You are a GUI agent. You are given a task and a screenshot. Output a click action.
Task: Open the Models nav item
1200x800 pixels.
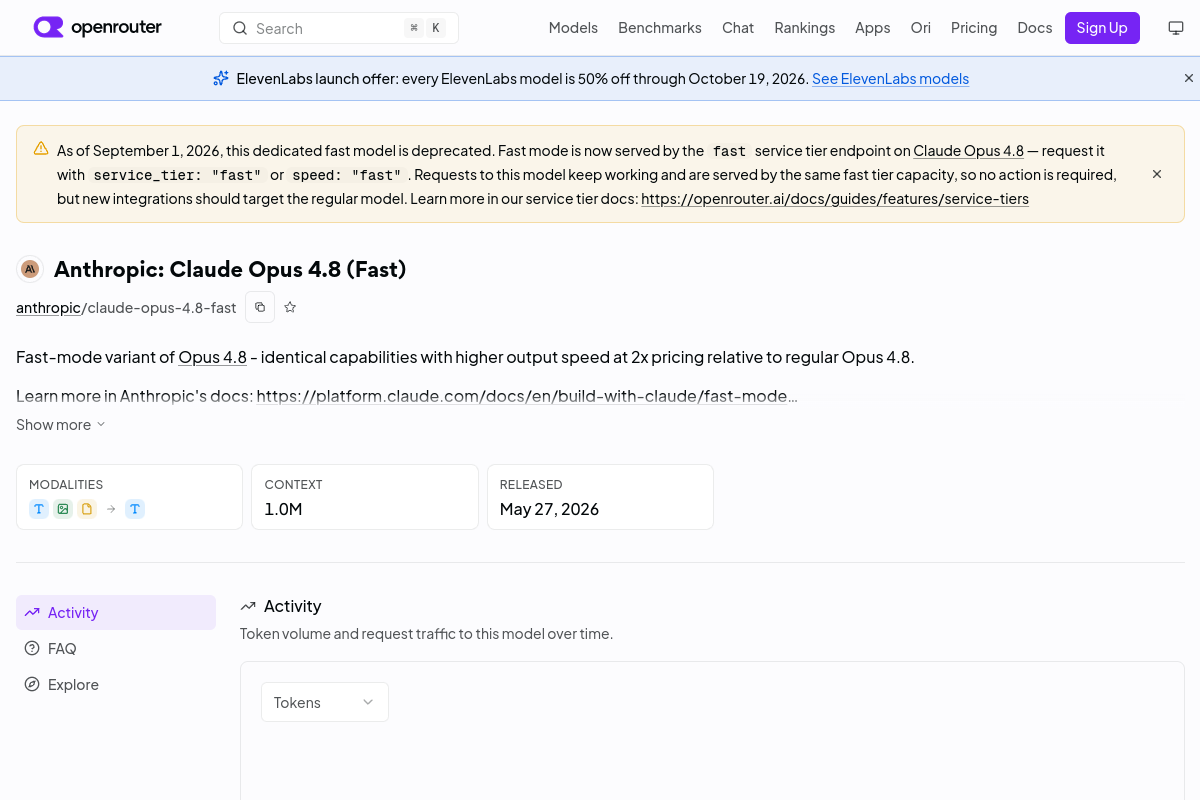pyautogui.click(x=573, y=28)
